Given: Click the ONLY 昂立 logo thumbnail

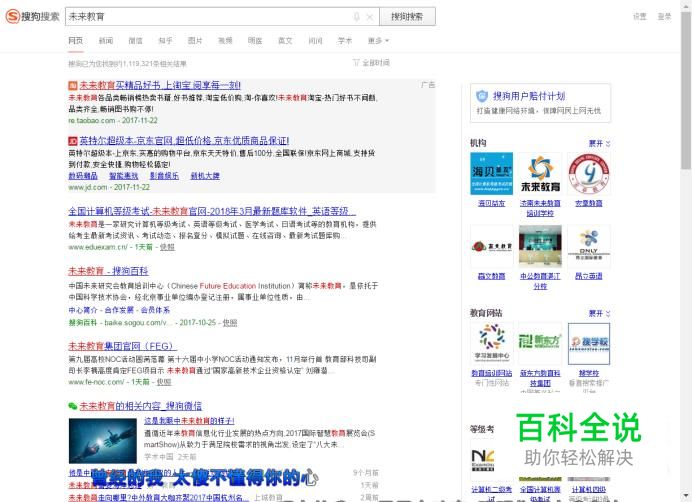Looking at the screenshot, I should (x=589, y=246).
